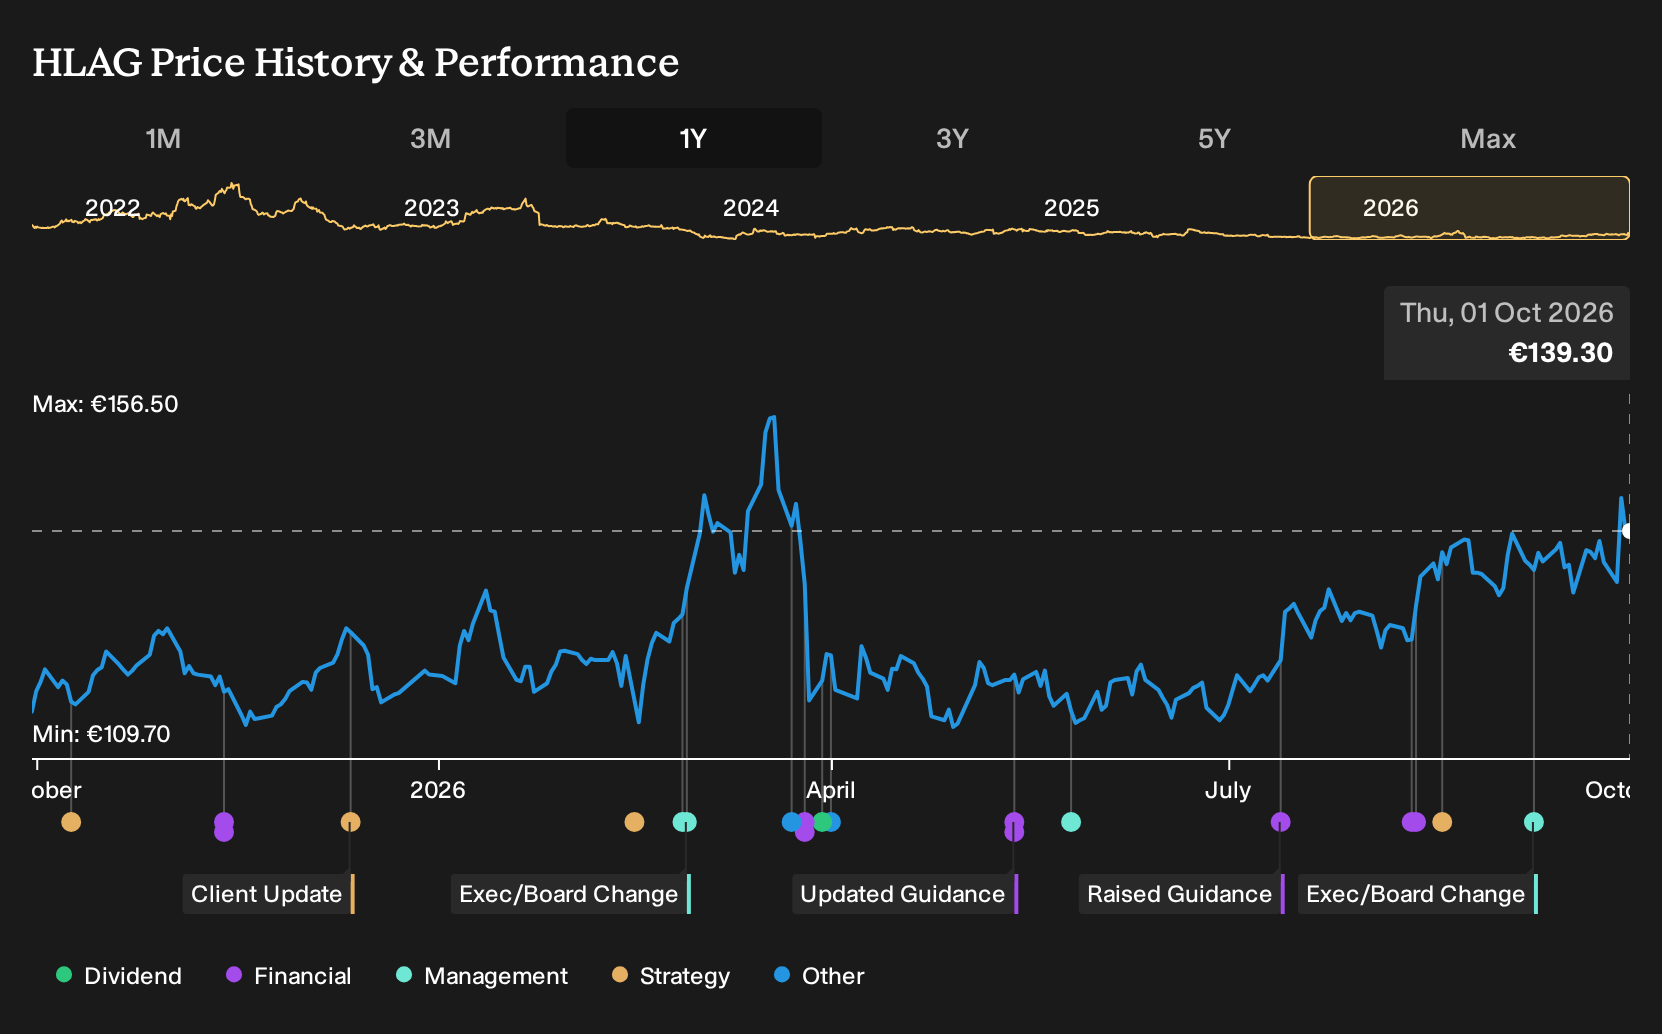Screen dimensions: 1662x1034
Task: Choose the Max range tab
Action: [x=1488, y=138]
